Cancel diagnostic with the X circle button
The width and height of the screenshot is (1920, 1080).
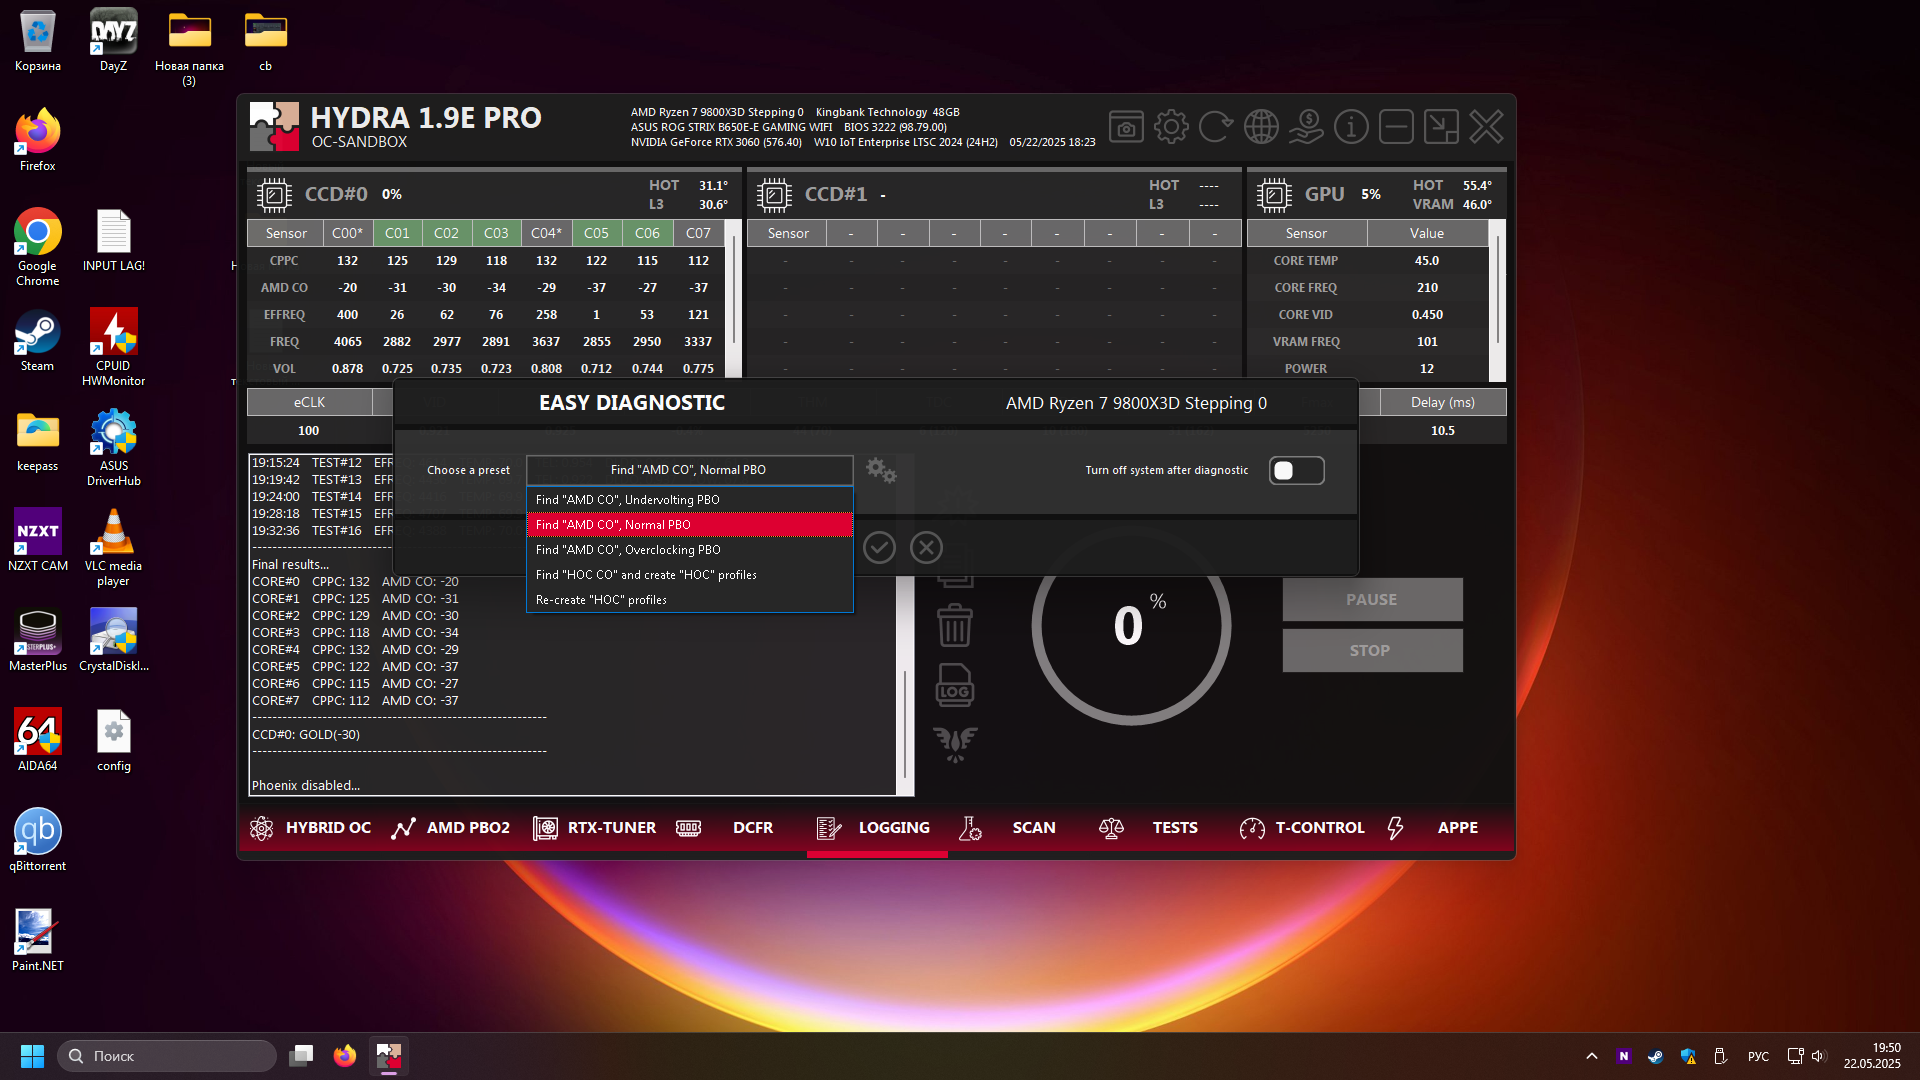point(926,547)
